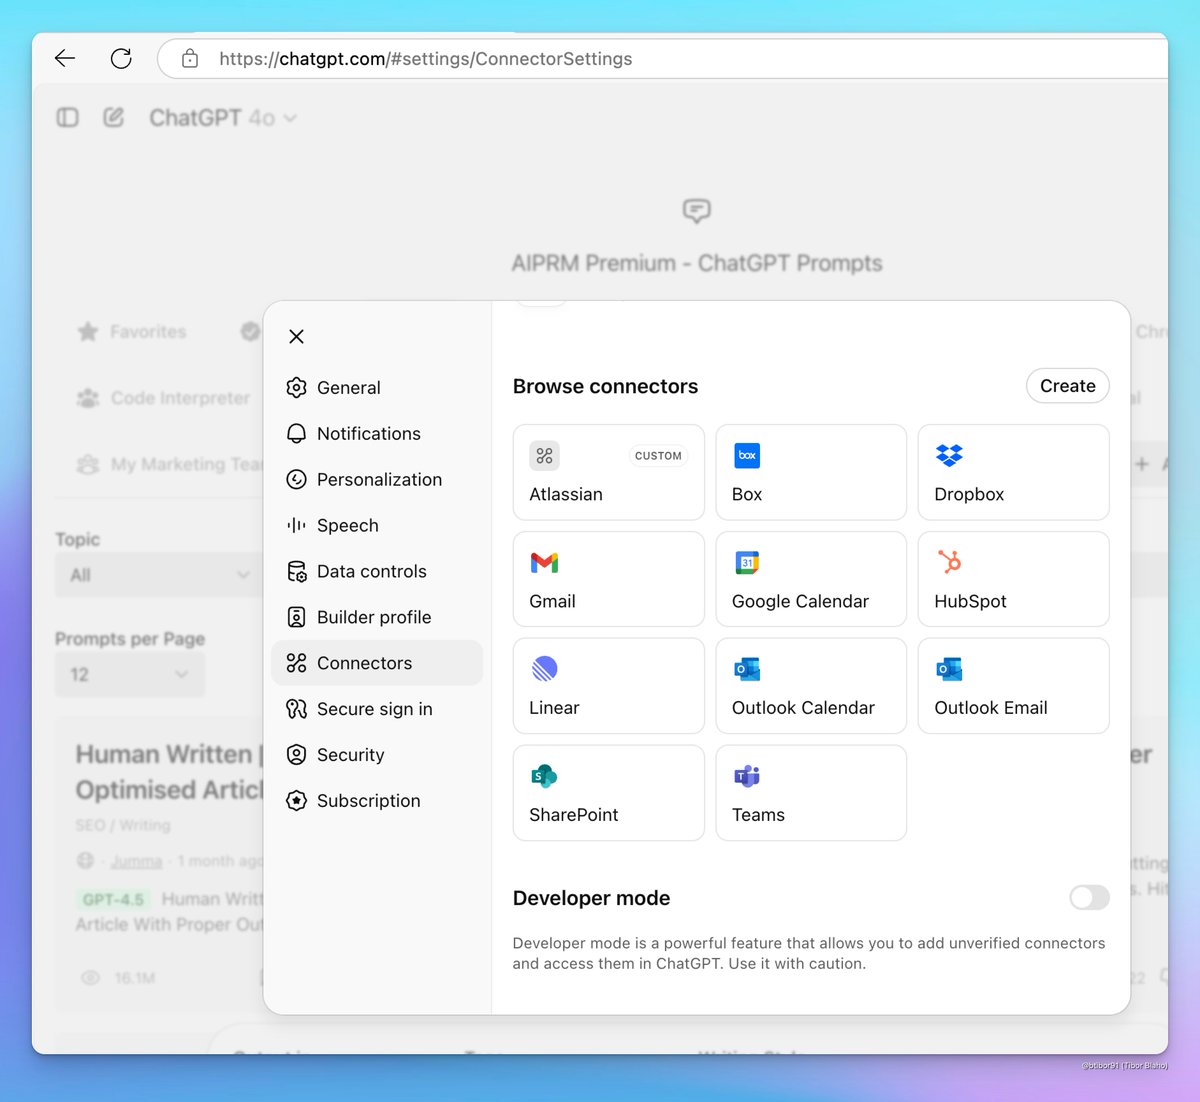Click the Outlook Calendar logo icon

747,669
